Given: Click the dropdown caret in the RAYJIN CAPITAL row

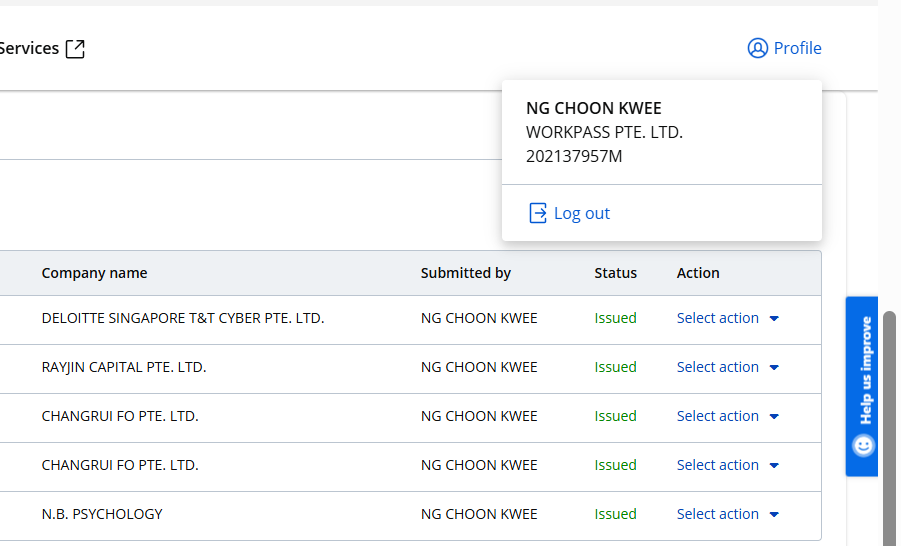Looking at the screenshot, I should click(x=774, y=368).
